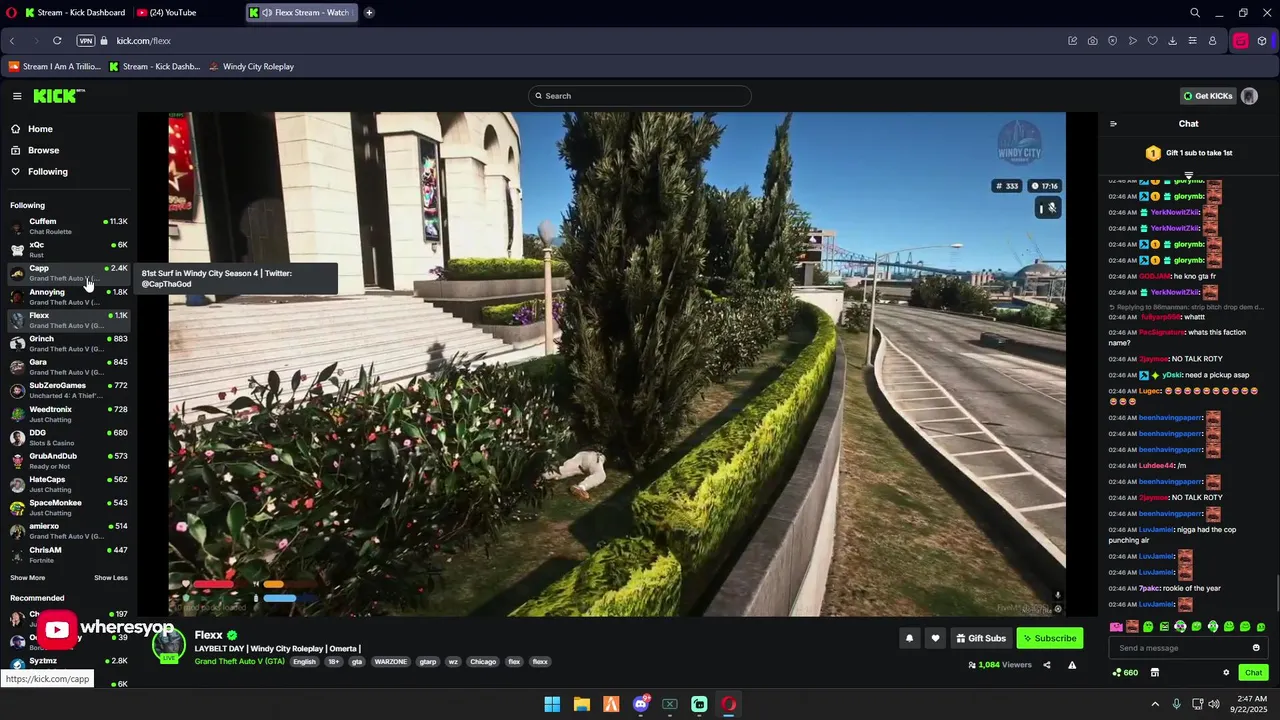Screen dimensions: 1280x720
Task: Switch to the (24) YouTube tab
Action: coord(167,13)
